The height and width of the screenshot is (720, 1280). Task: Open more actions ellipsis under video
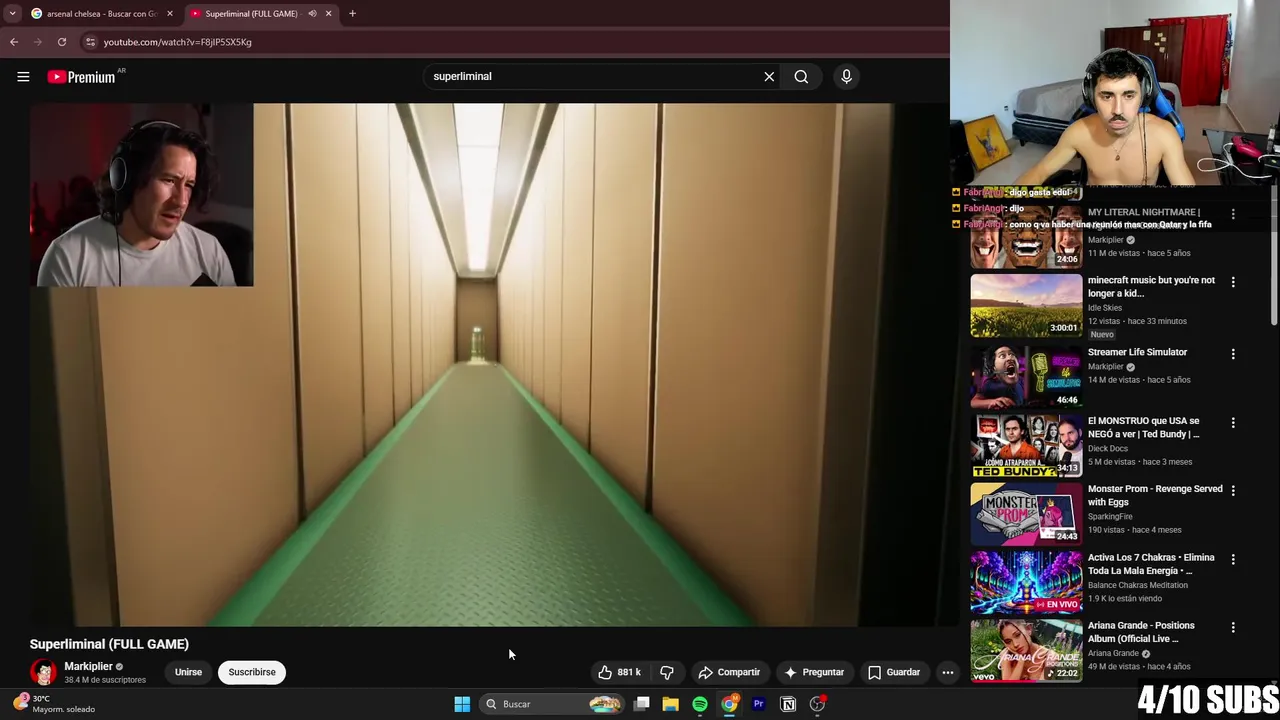[948, 672]
